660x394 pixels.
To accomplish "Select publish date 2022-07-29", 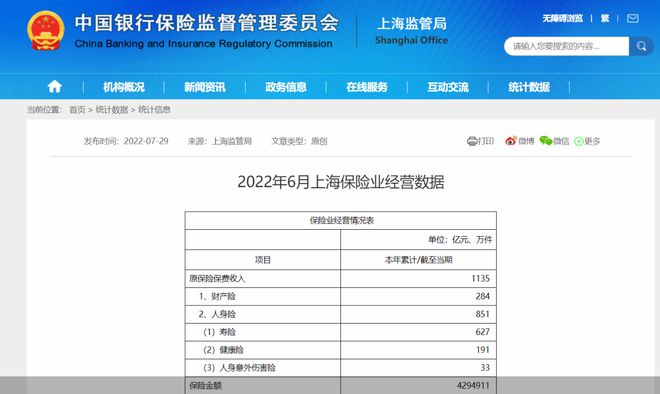I will pyautogui.click(x=146, y=141).
